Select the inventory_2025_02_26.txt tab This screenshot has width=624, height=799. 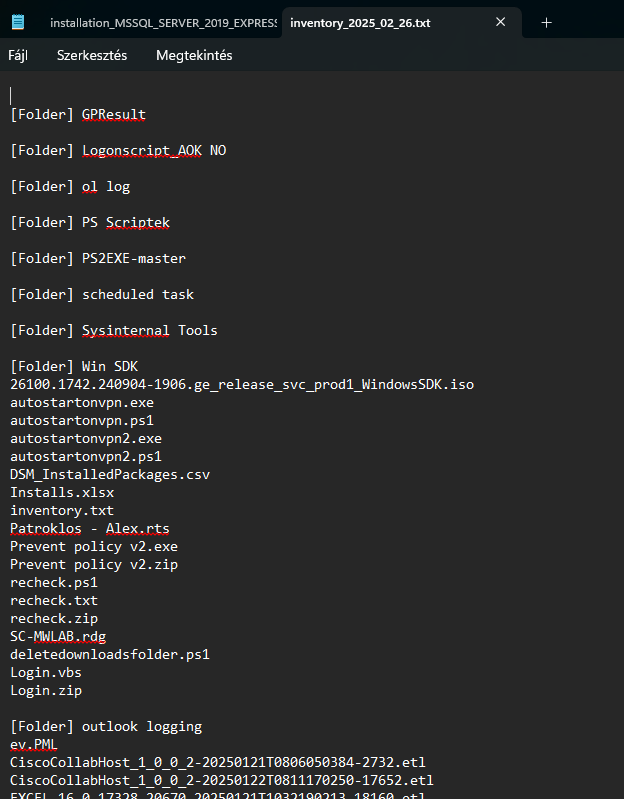360,23
